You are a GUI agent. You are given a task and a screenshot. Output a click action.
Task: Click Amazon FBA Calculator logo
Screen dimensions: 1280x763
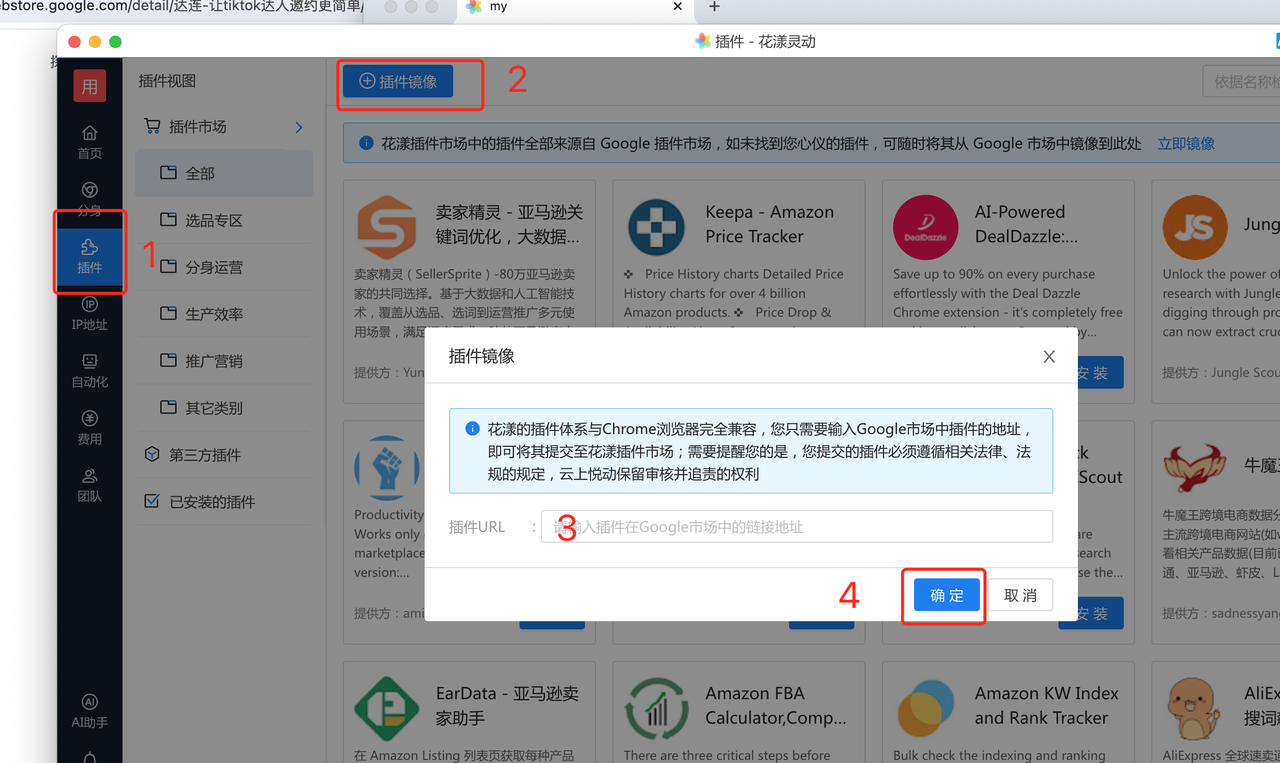point(656,708)
